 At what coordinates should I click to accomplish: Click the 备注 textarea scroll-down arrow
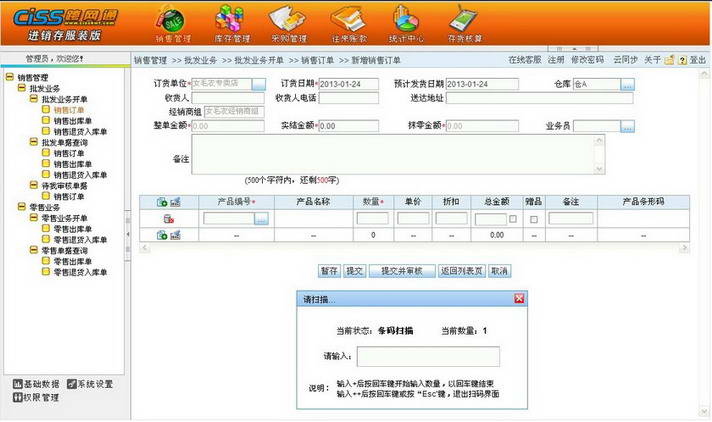coord(599,169)
